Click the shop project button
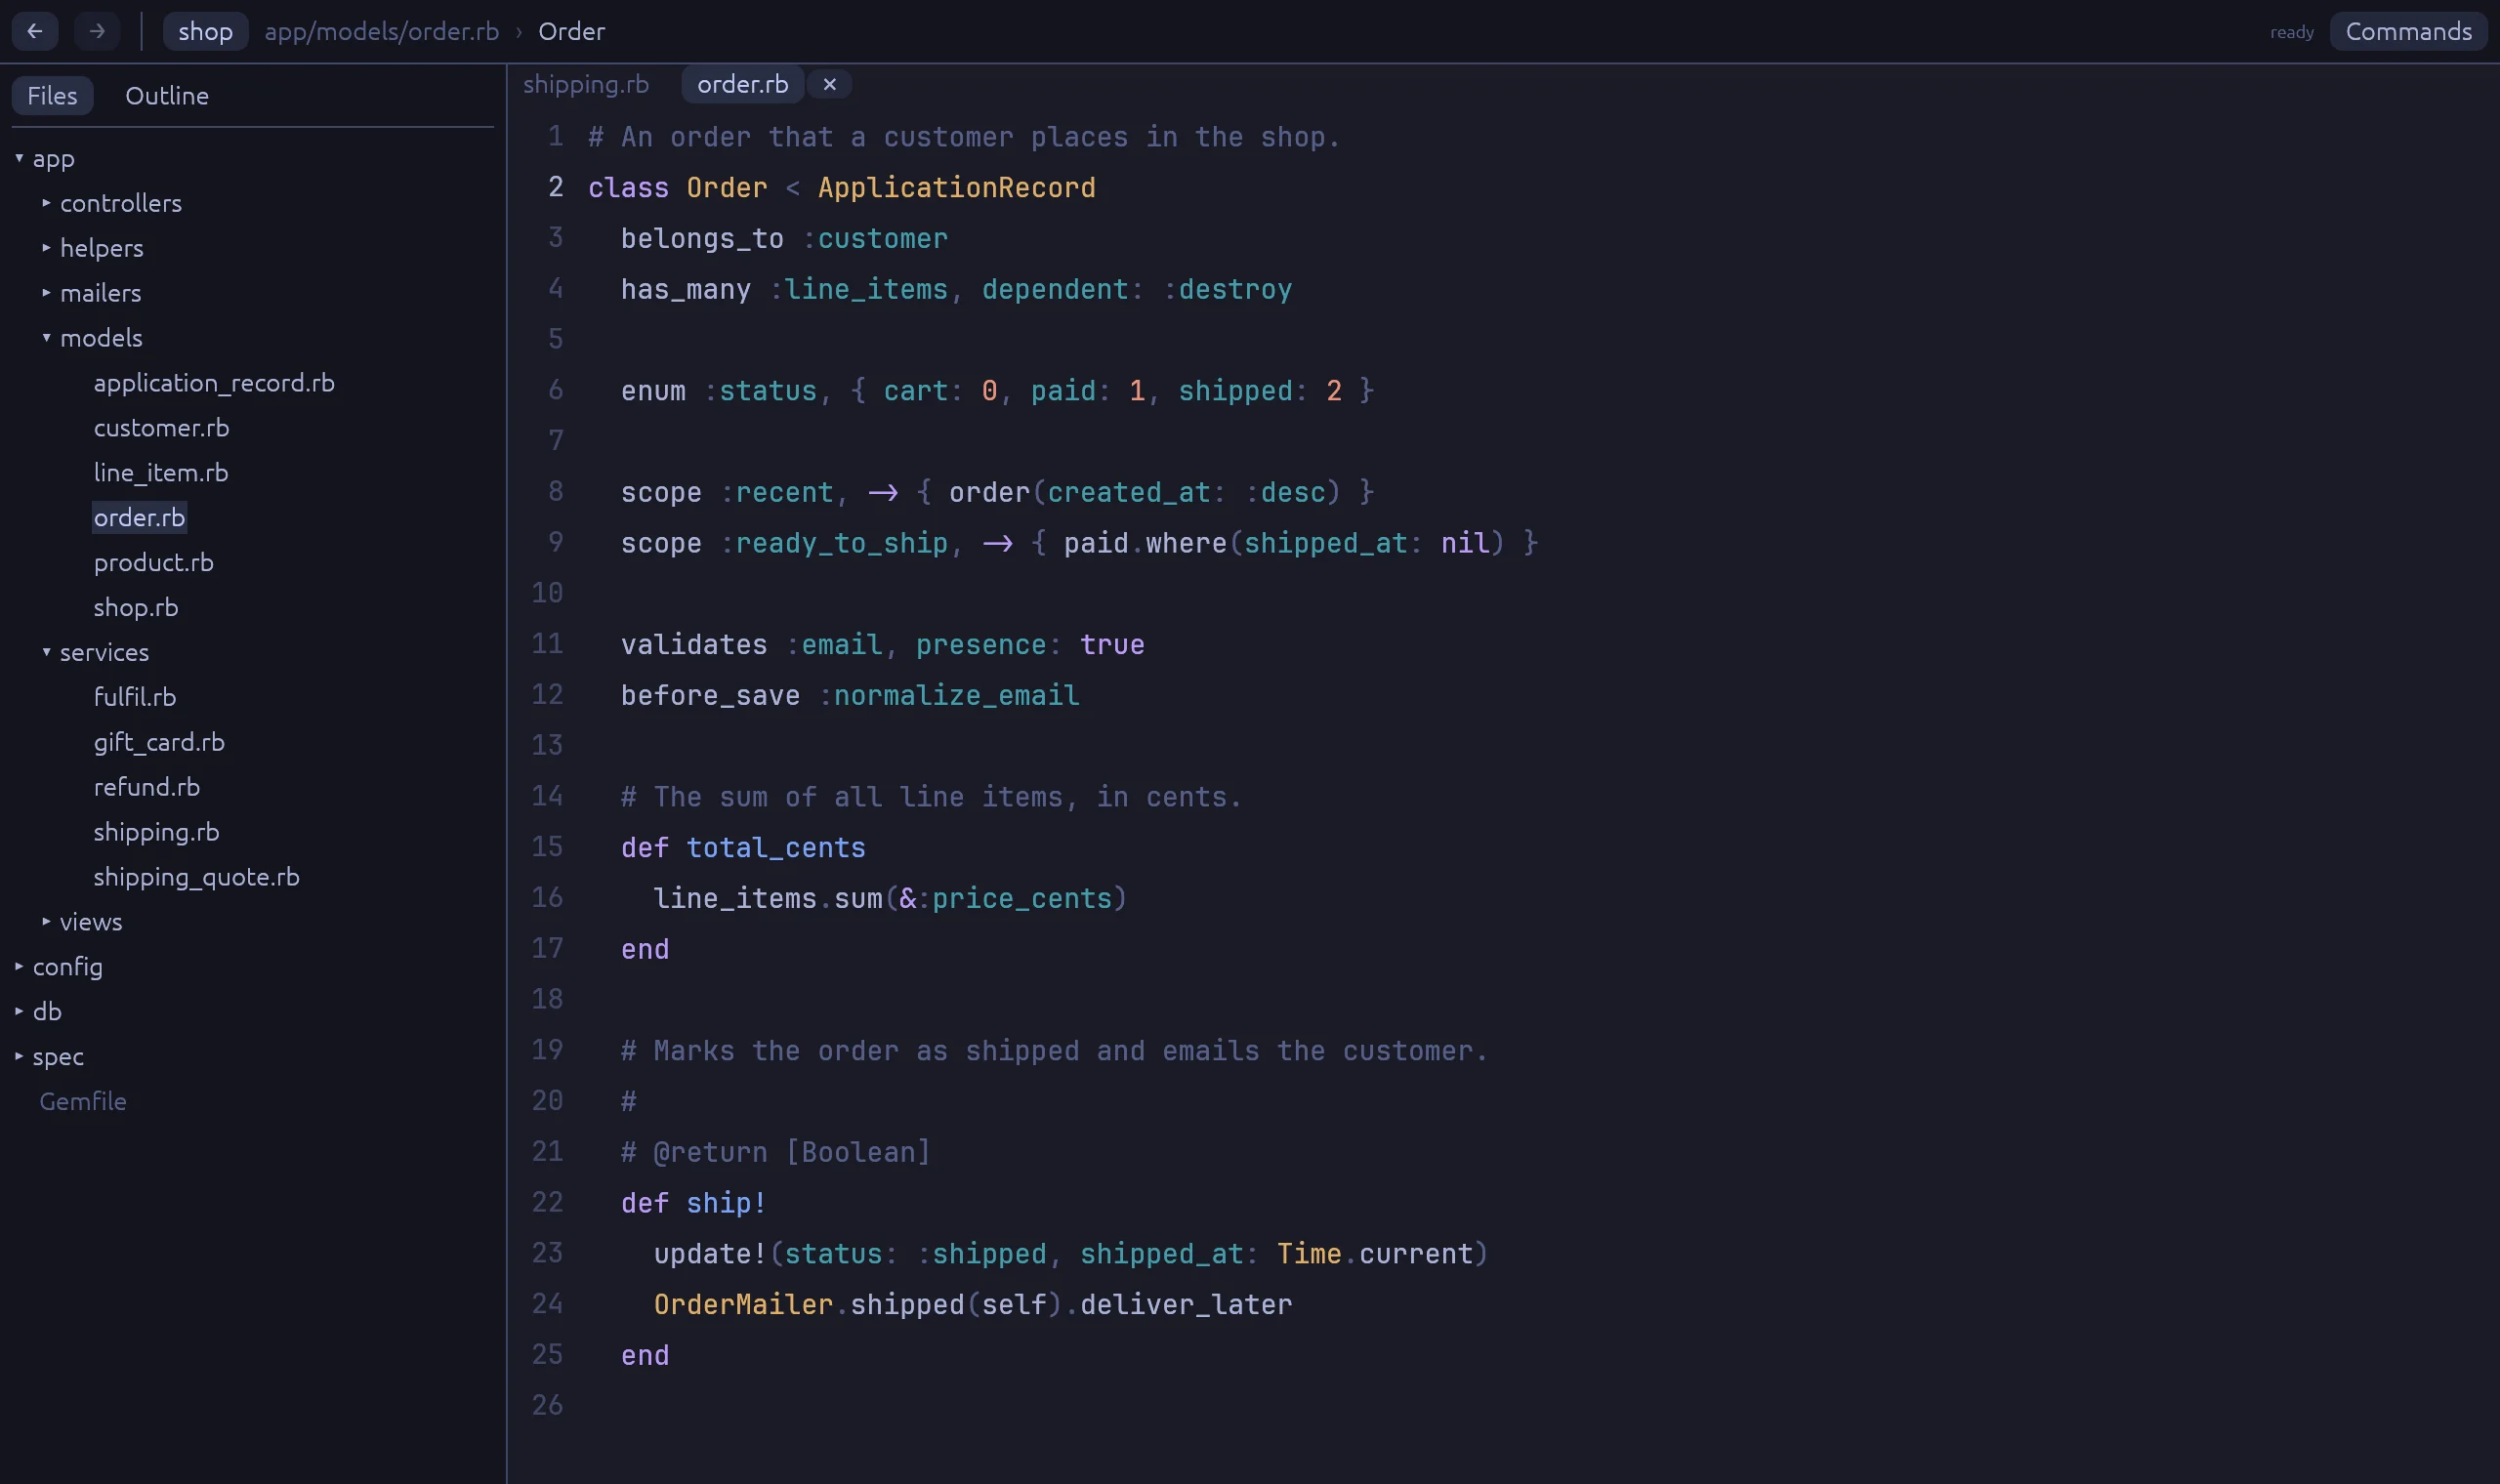The image size is (2500, 1484). [x=205, y=31]
